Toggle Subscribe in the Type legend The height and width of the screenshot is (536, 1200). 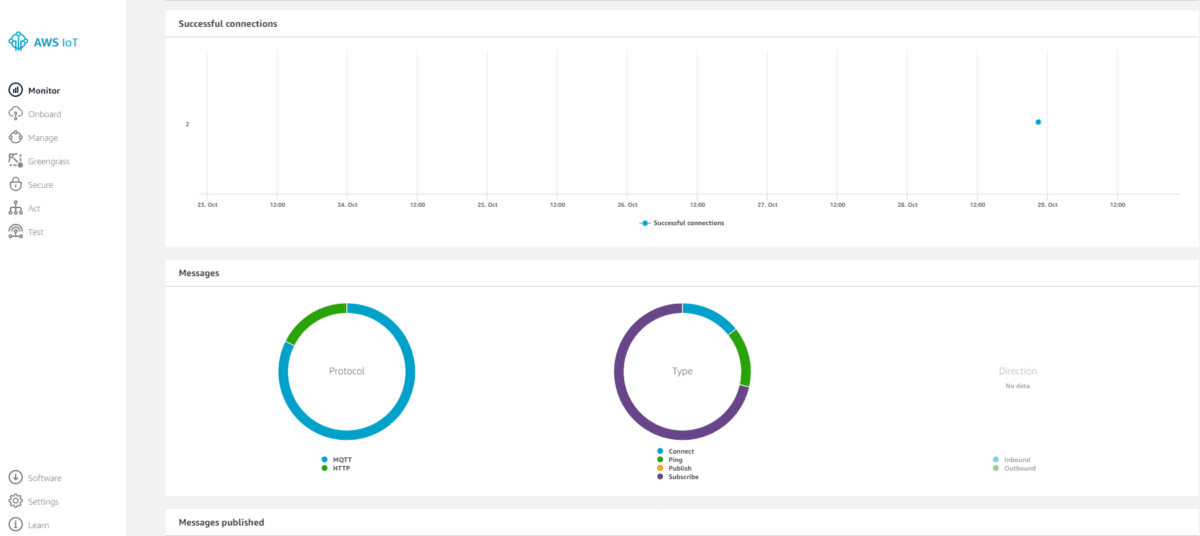pyautogui.click(x=677, y=477)
